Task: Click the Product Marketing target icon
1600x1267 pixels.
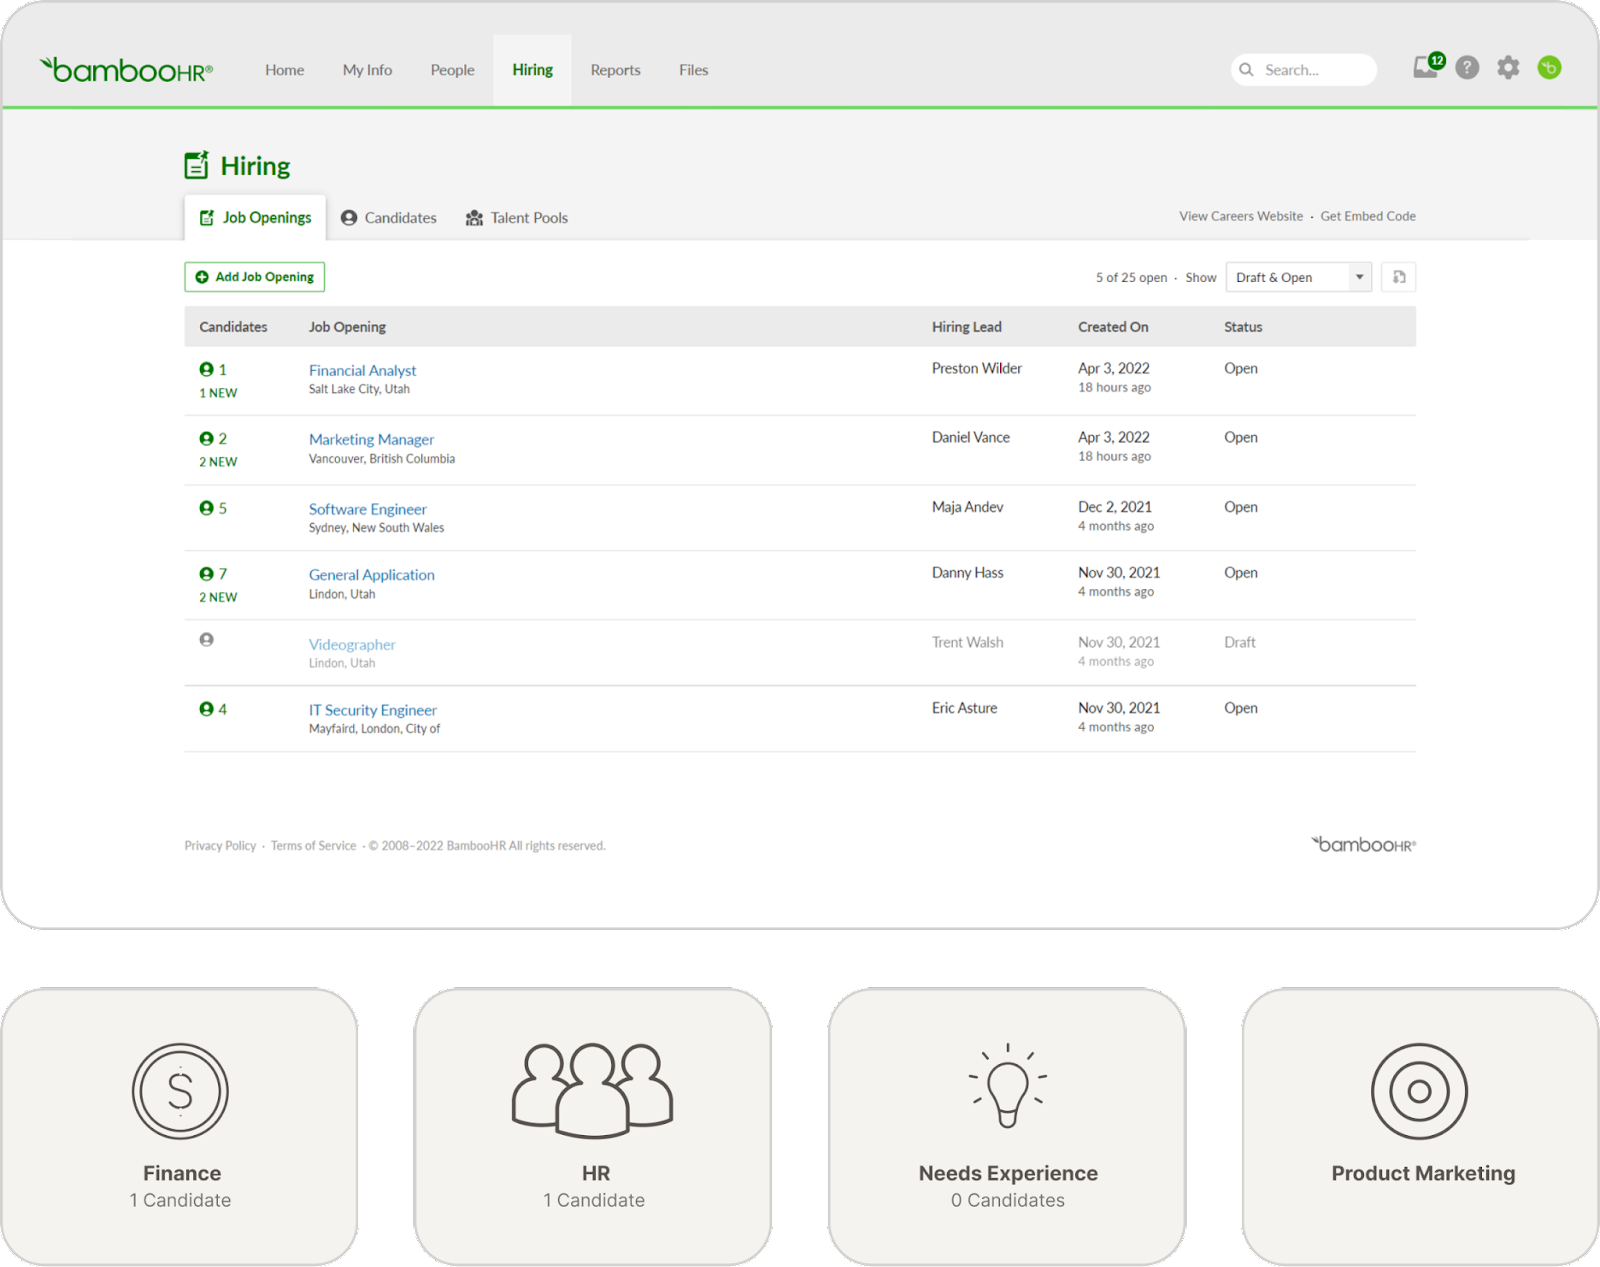Action: point(1419,1091)
